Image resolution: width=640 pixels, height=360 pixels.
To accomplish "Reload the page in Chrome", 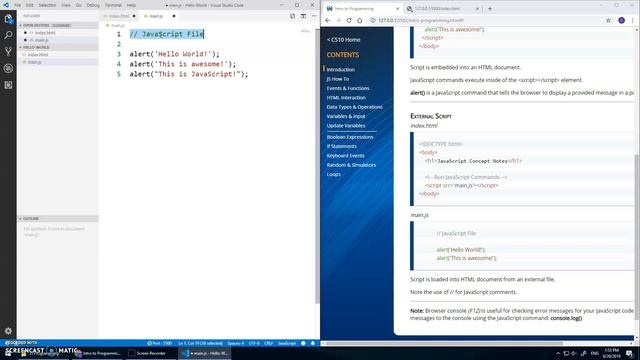I will [349, 20].
